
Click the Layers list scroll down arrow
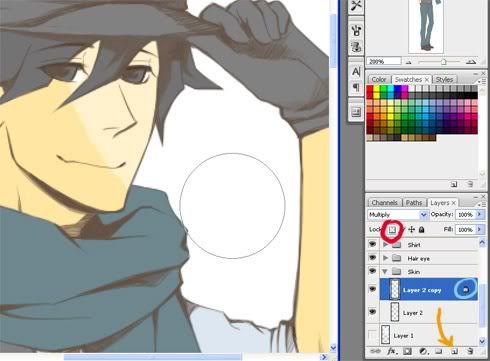(x=482, y=341)
